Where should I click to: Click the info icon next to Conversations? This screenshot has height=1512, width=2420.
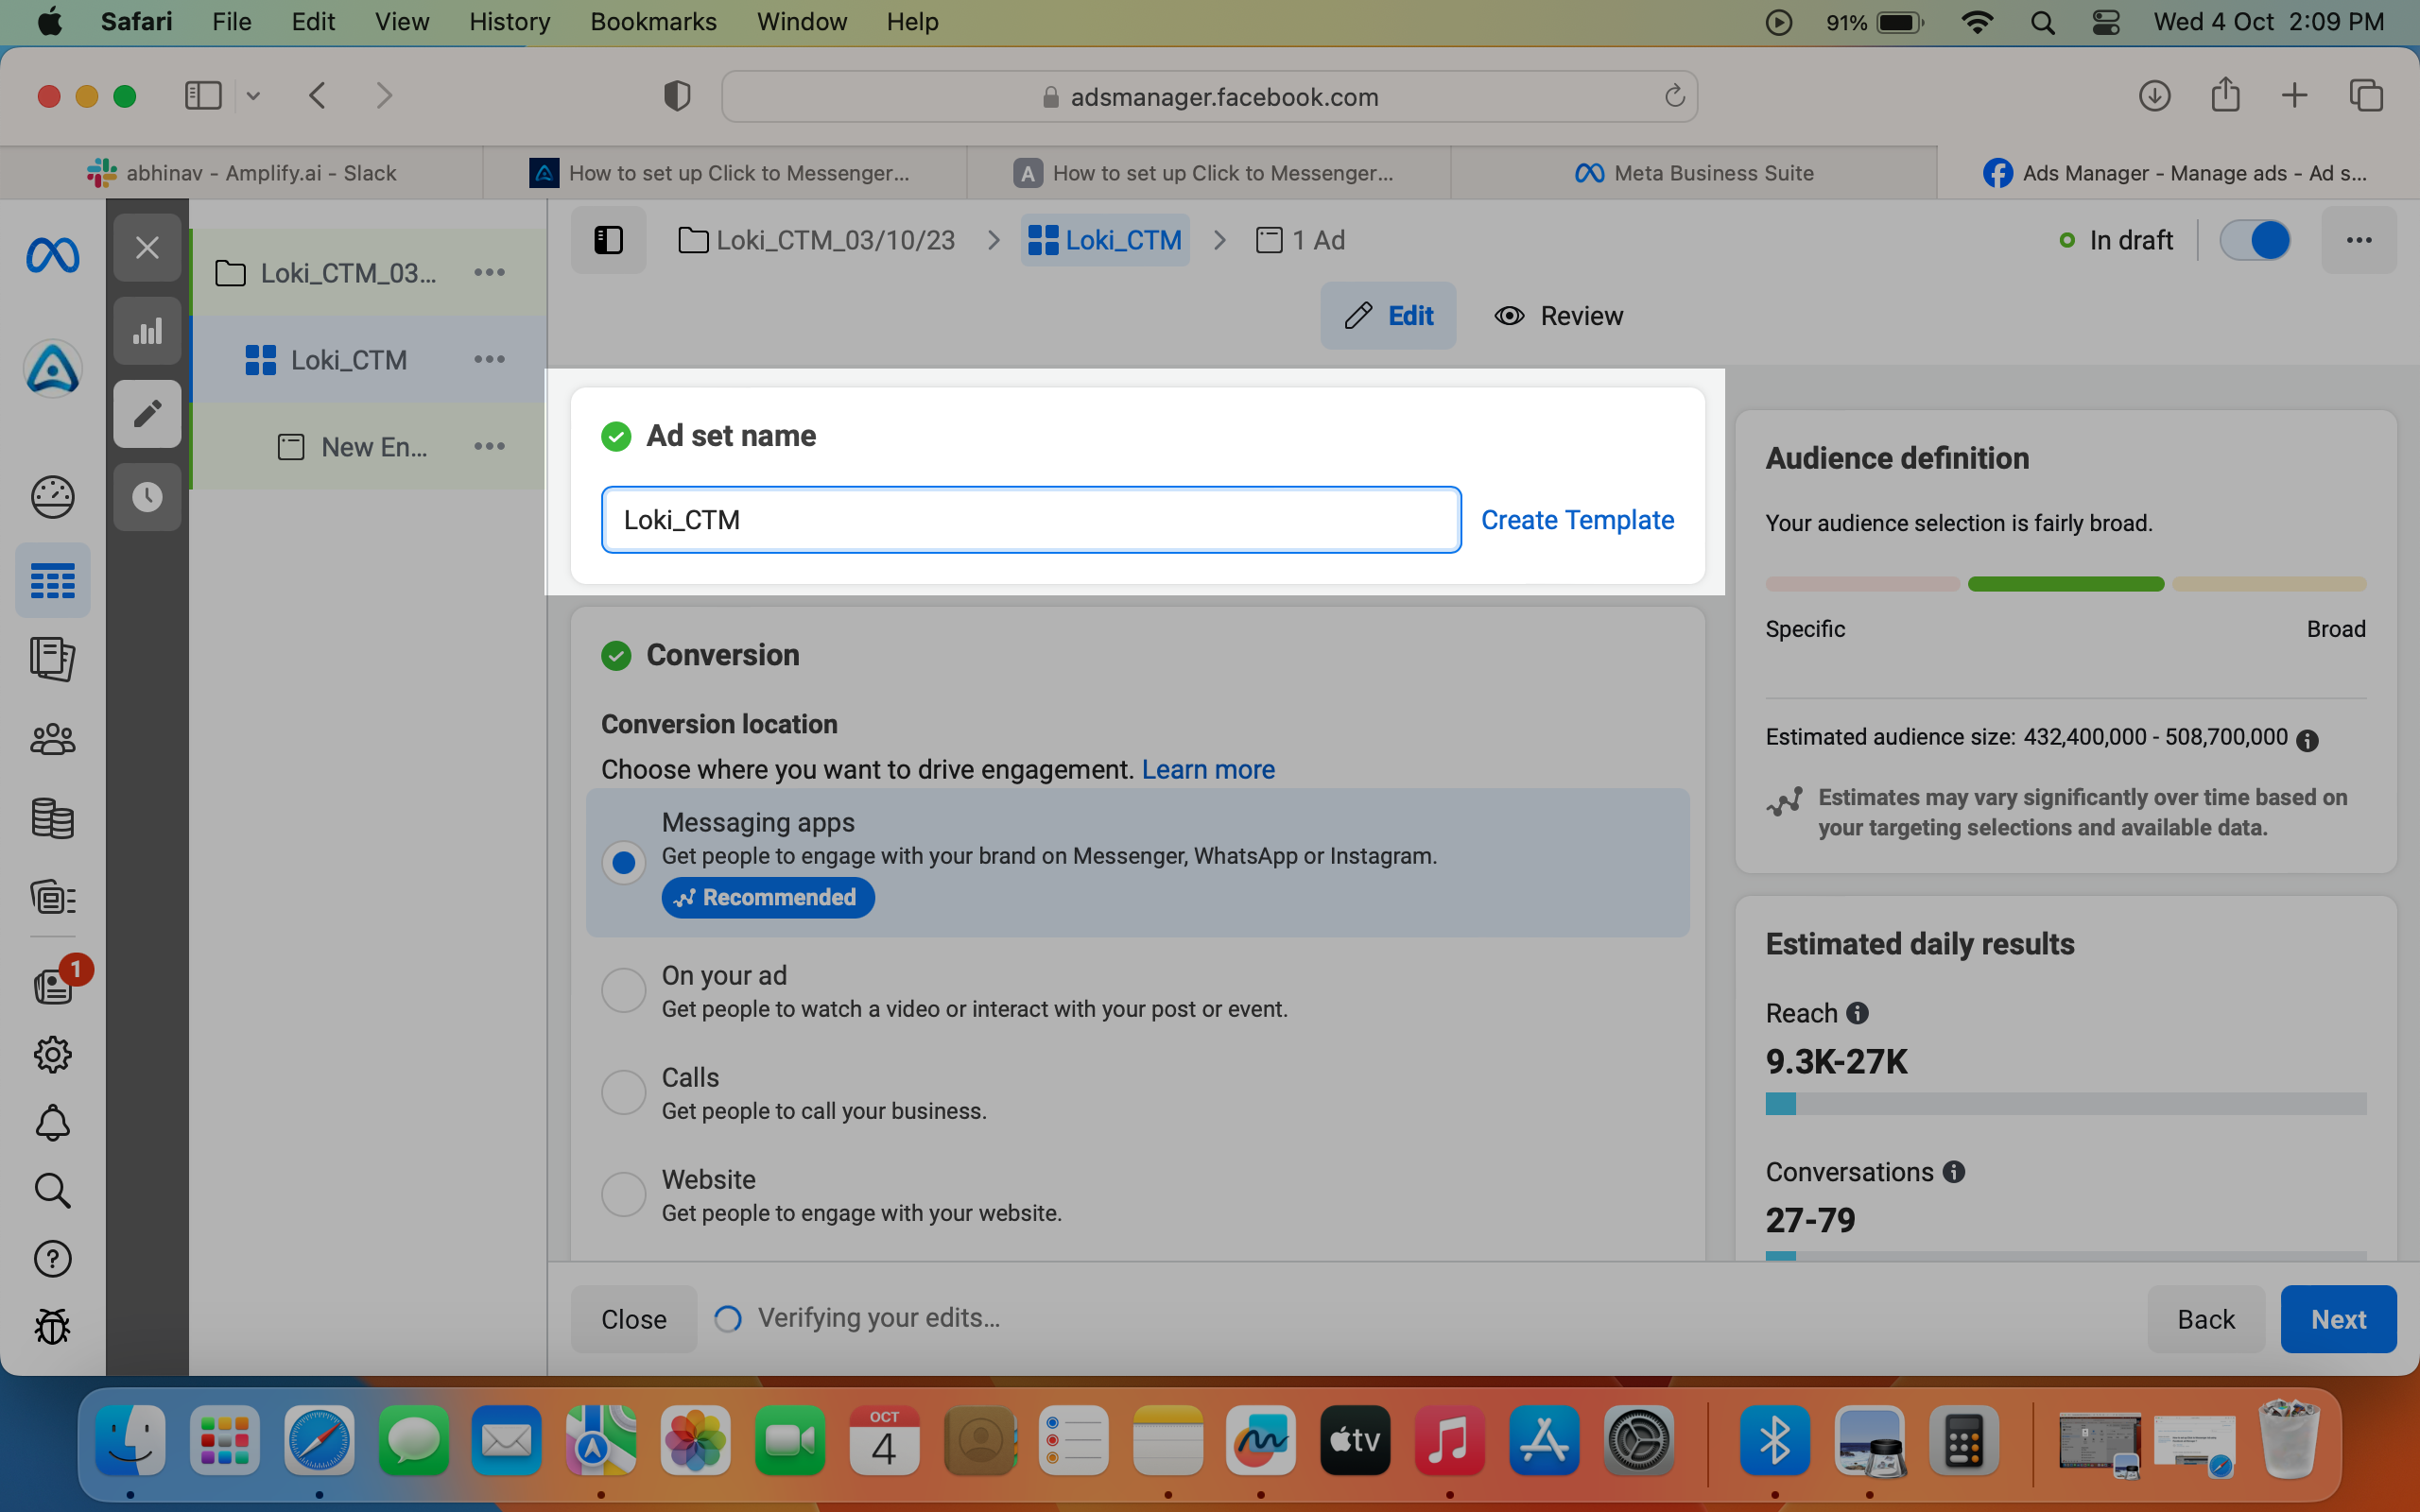(1954, 1172)
